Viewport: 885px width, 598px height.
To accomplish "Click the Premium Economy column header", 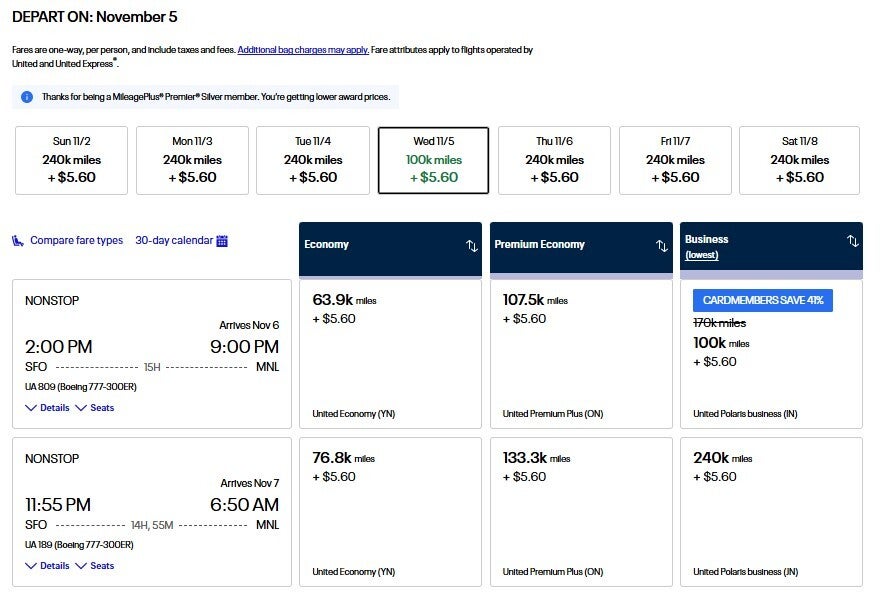I will click(581, 249).
